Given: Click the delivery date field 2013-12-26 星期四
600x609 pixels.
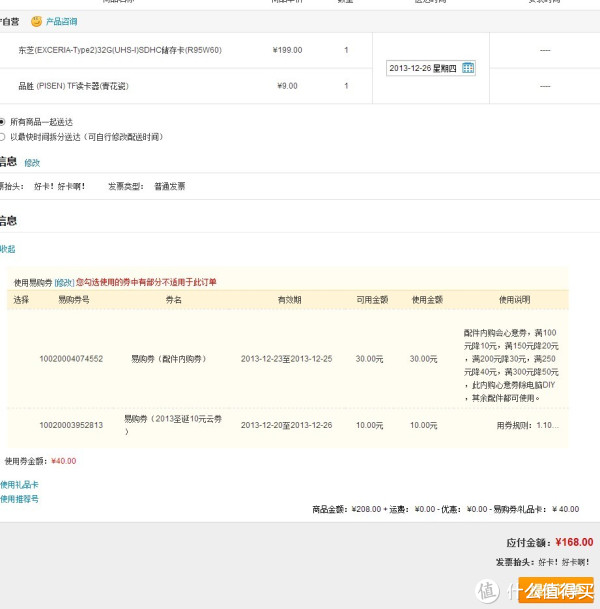Looking at the screenshot, I should click(x=431, y=68).
